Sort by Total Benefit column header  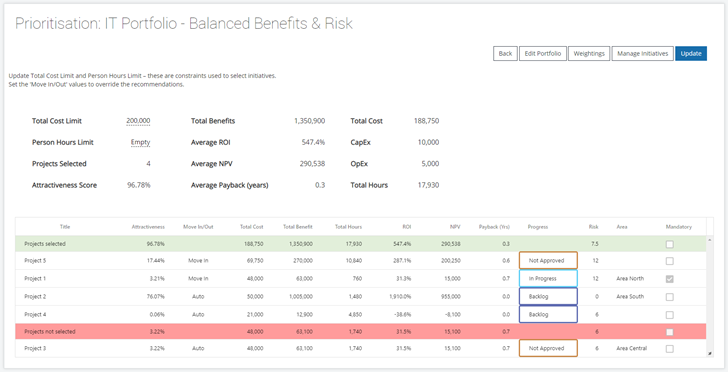coord(298,227)
